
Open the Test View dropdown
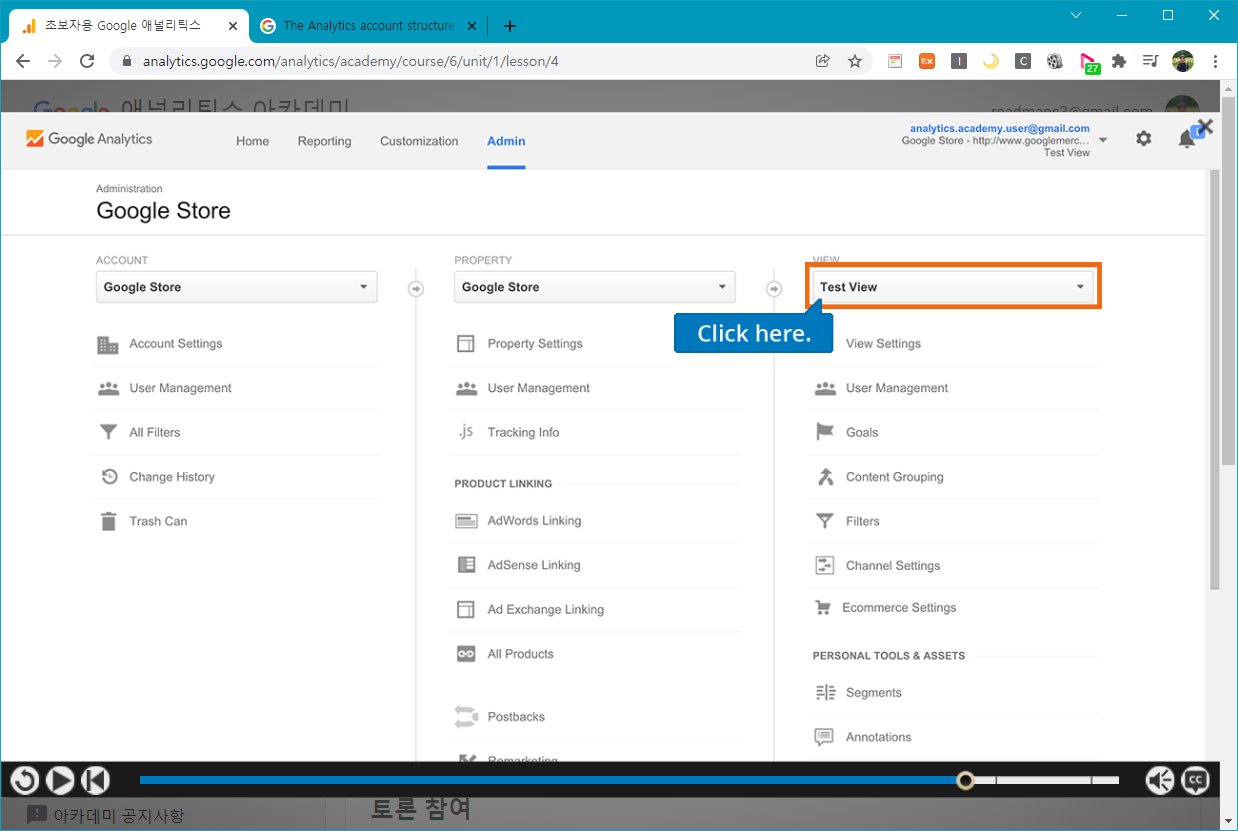(x=953, y=287)
